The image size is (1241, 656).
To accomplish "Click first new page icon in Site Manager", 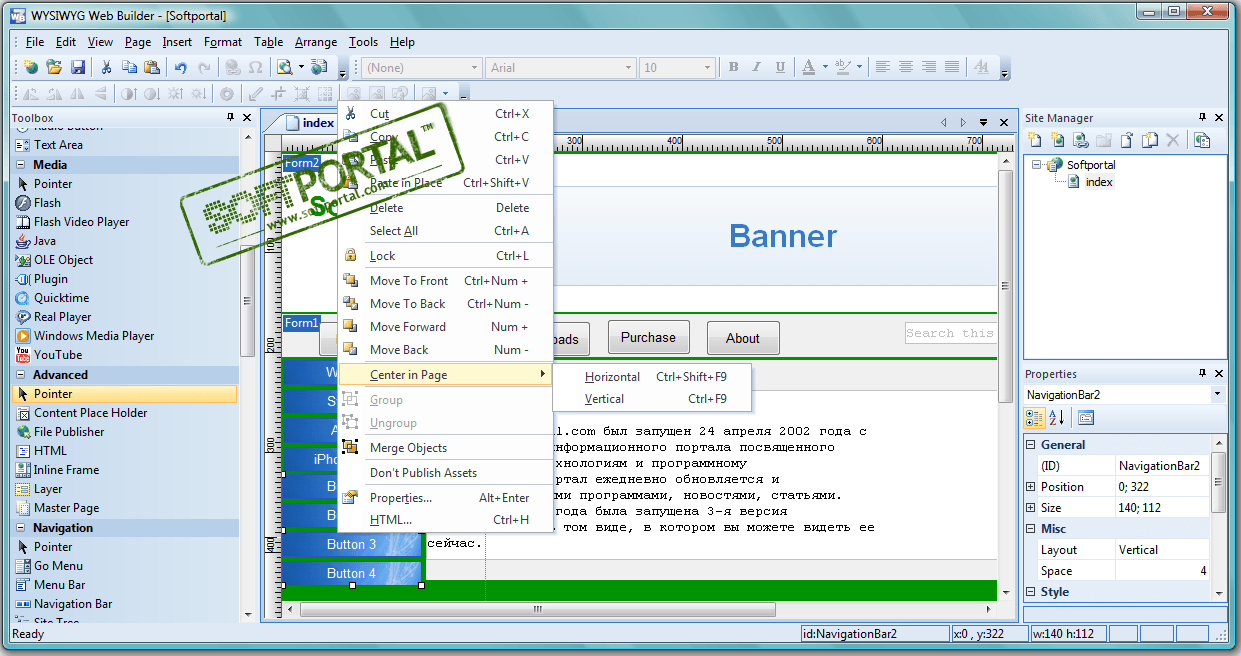I will click(1035, 140).
